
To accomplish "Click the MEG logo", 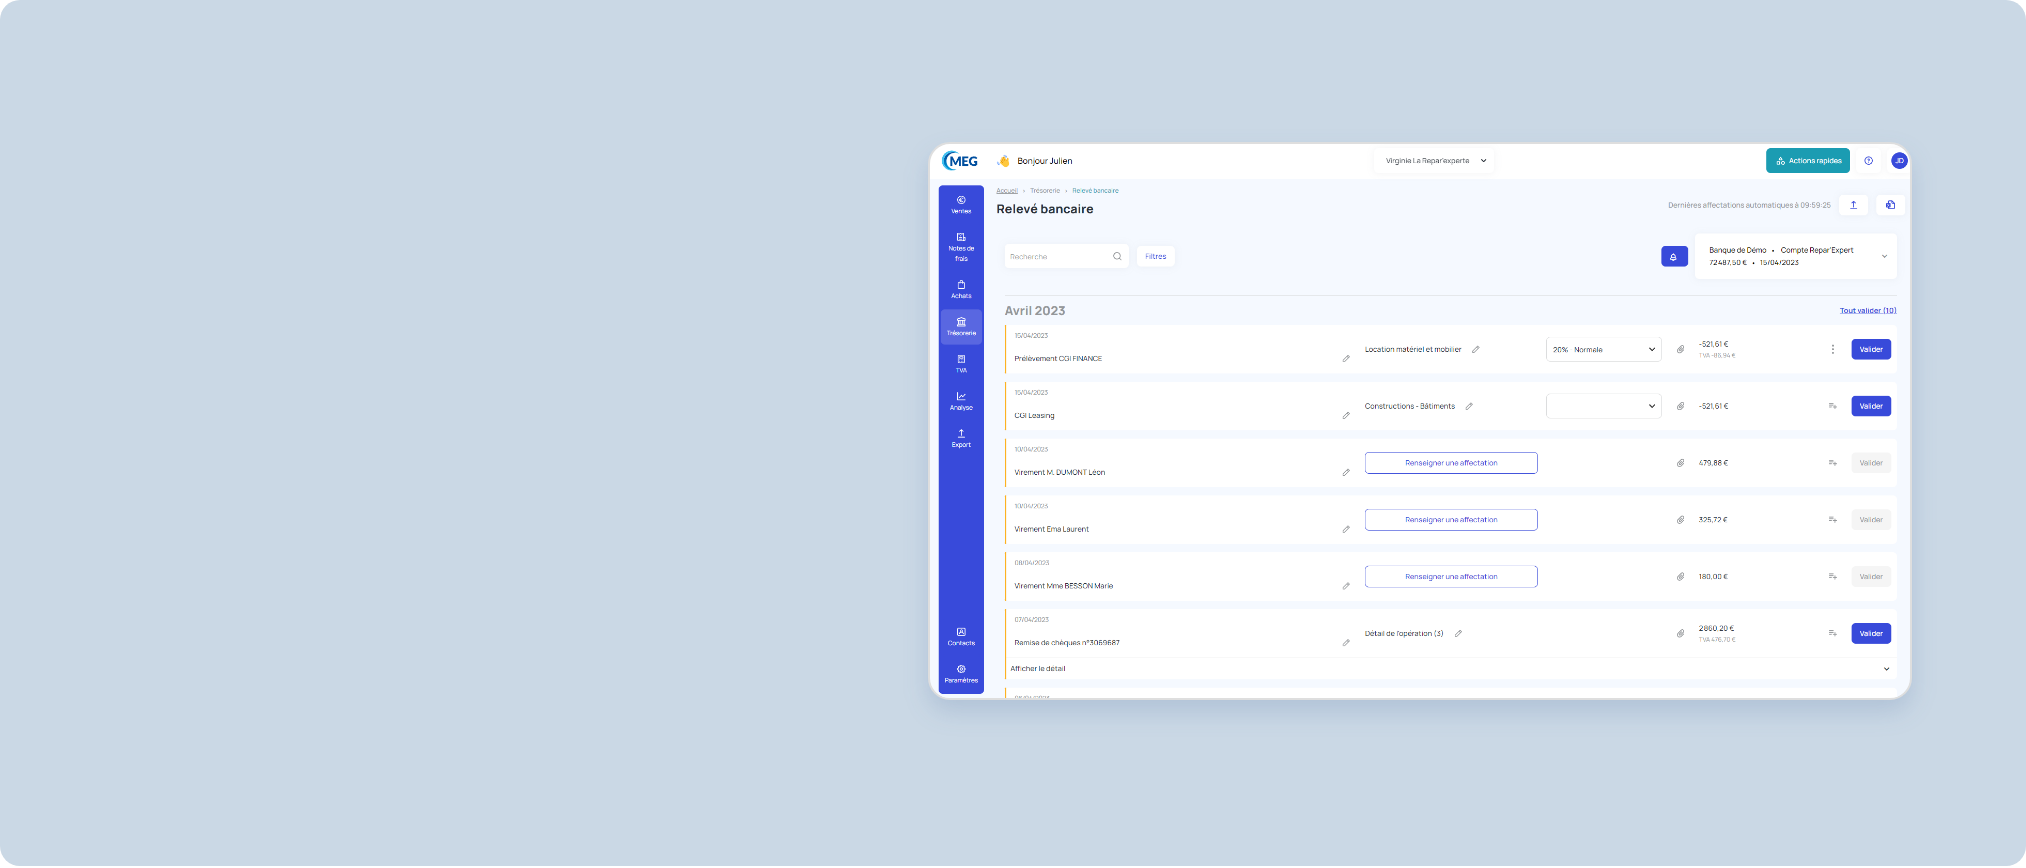I will point(961,161).
